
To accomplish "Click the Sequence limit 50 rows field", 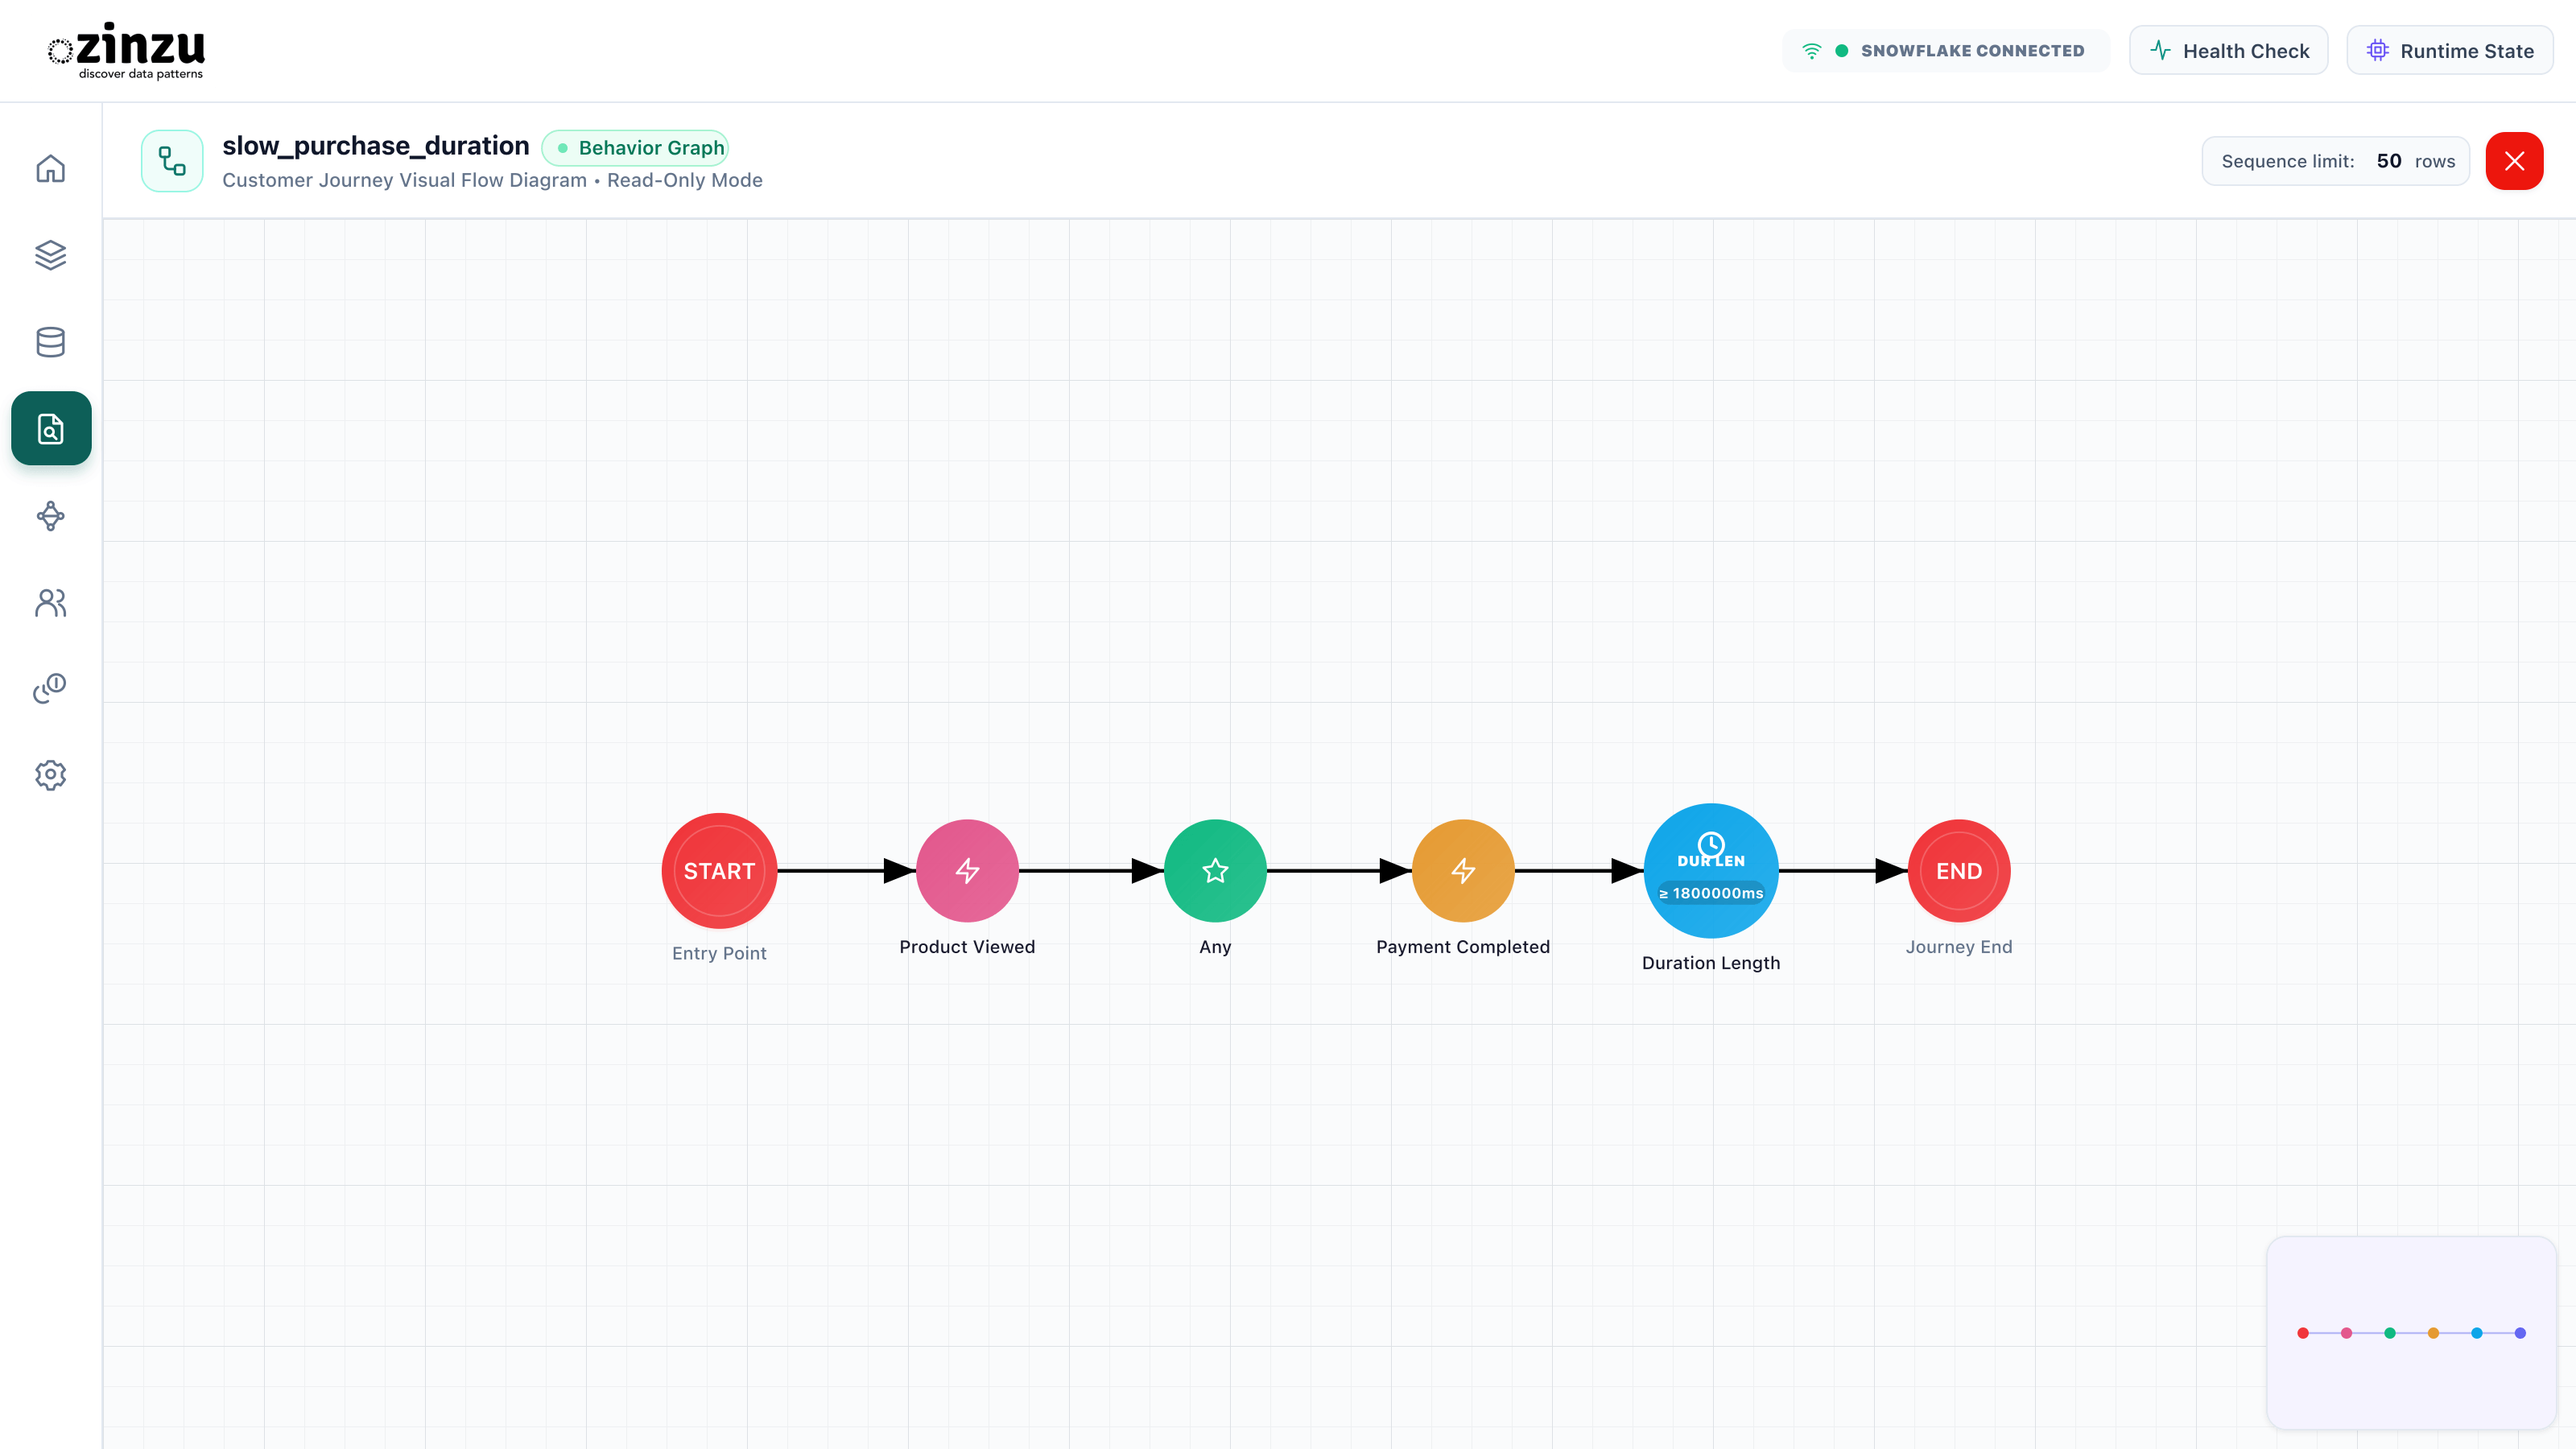I will pyautogui.click(x=2336, y=161).
